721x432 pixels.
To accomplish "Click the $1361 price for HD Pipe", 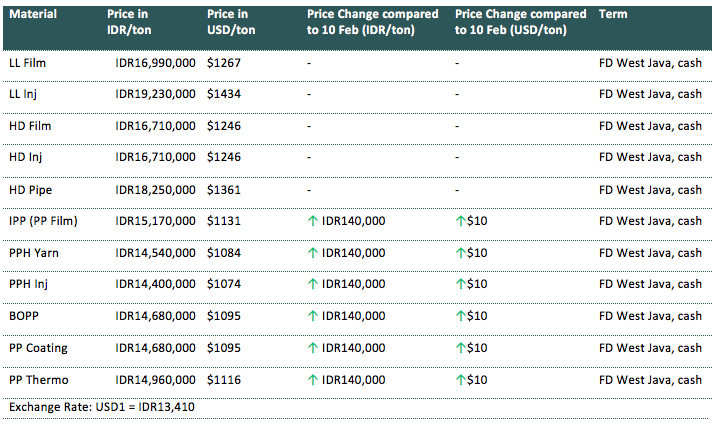I will [x=224, y=189].
